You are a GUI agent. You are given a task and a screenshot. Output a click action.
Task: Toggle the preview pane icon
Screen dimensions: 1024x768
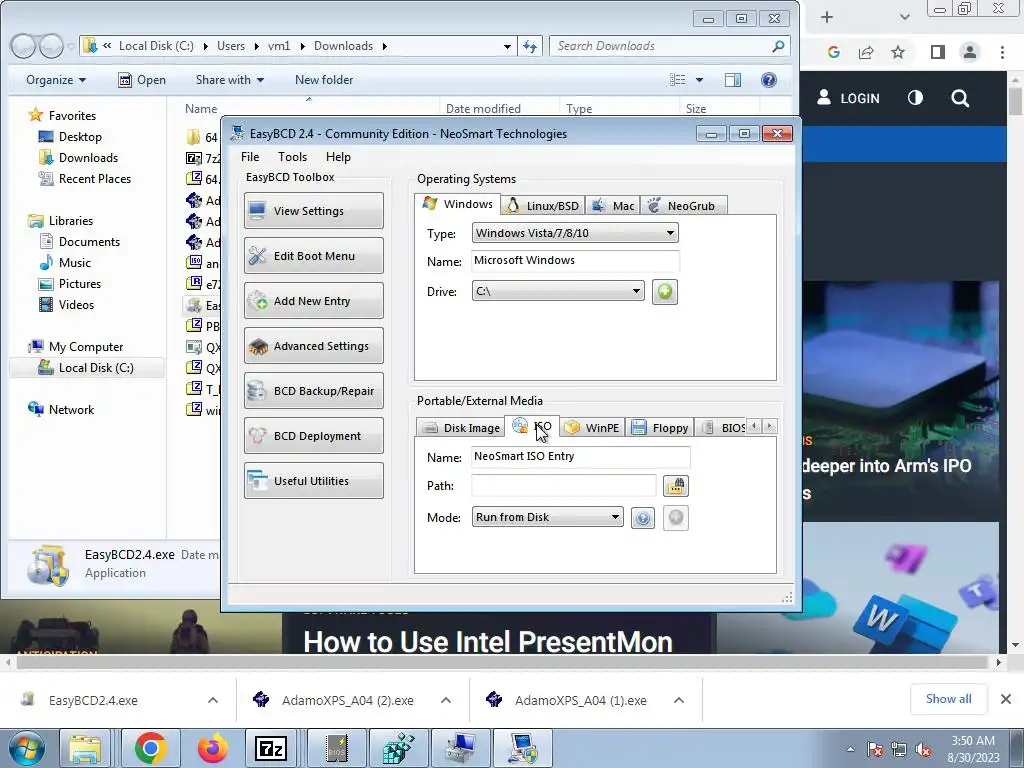pos(733,80)
